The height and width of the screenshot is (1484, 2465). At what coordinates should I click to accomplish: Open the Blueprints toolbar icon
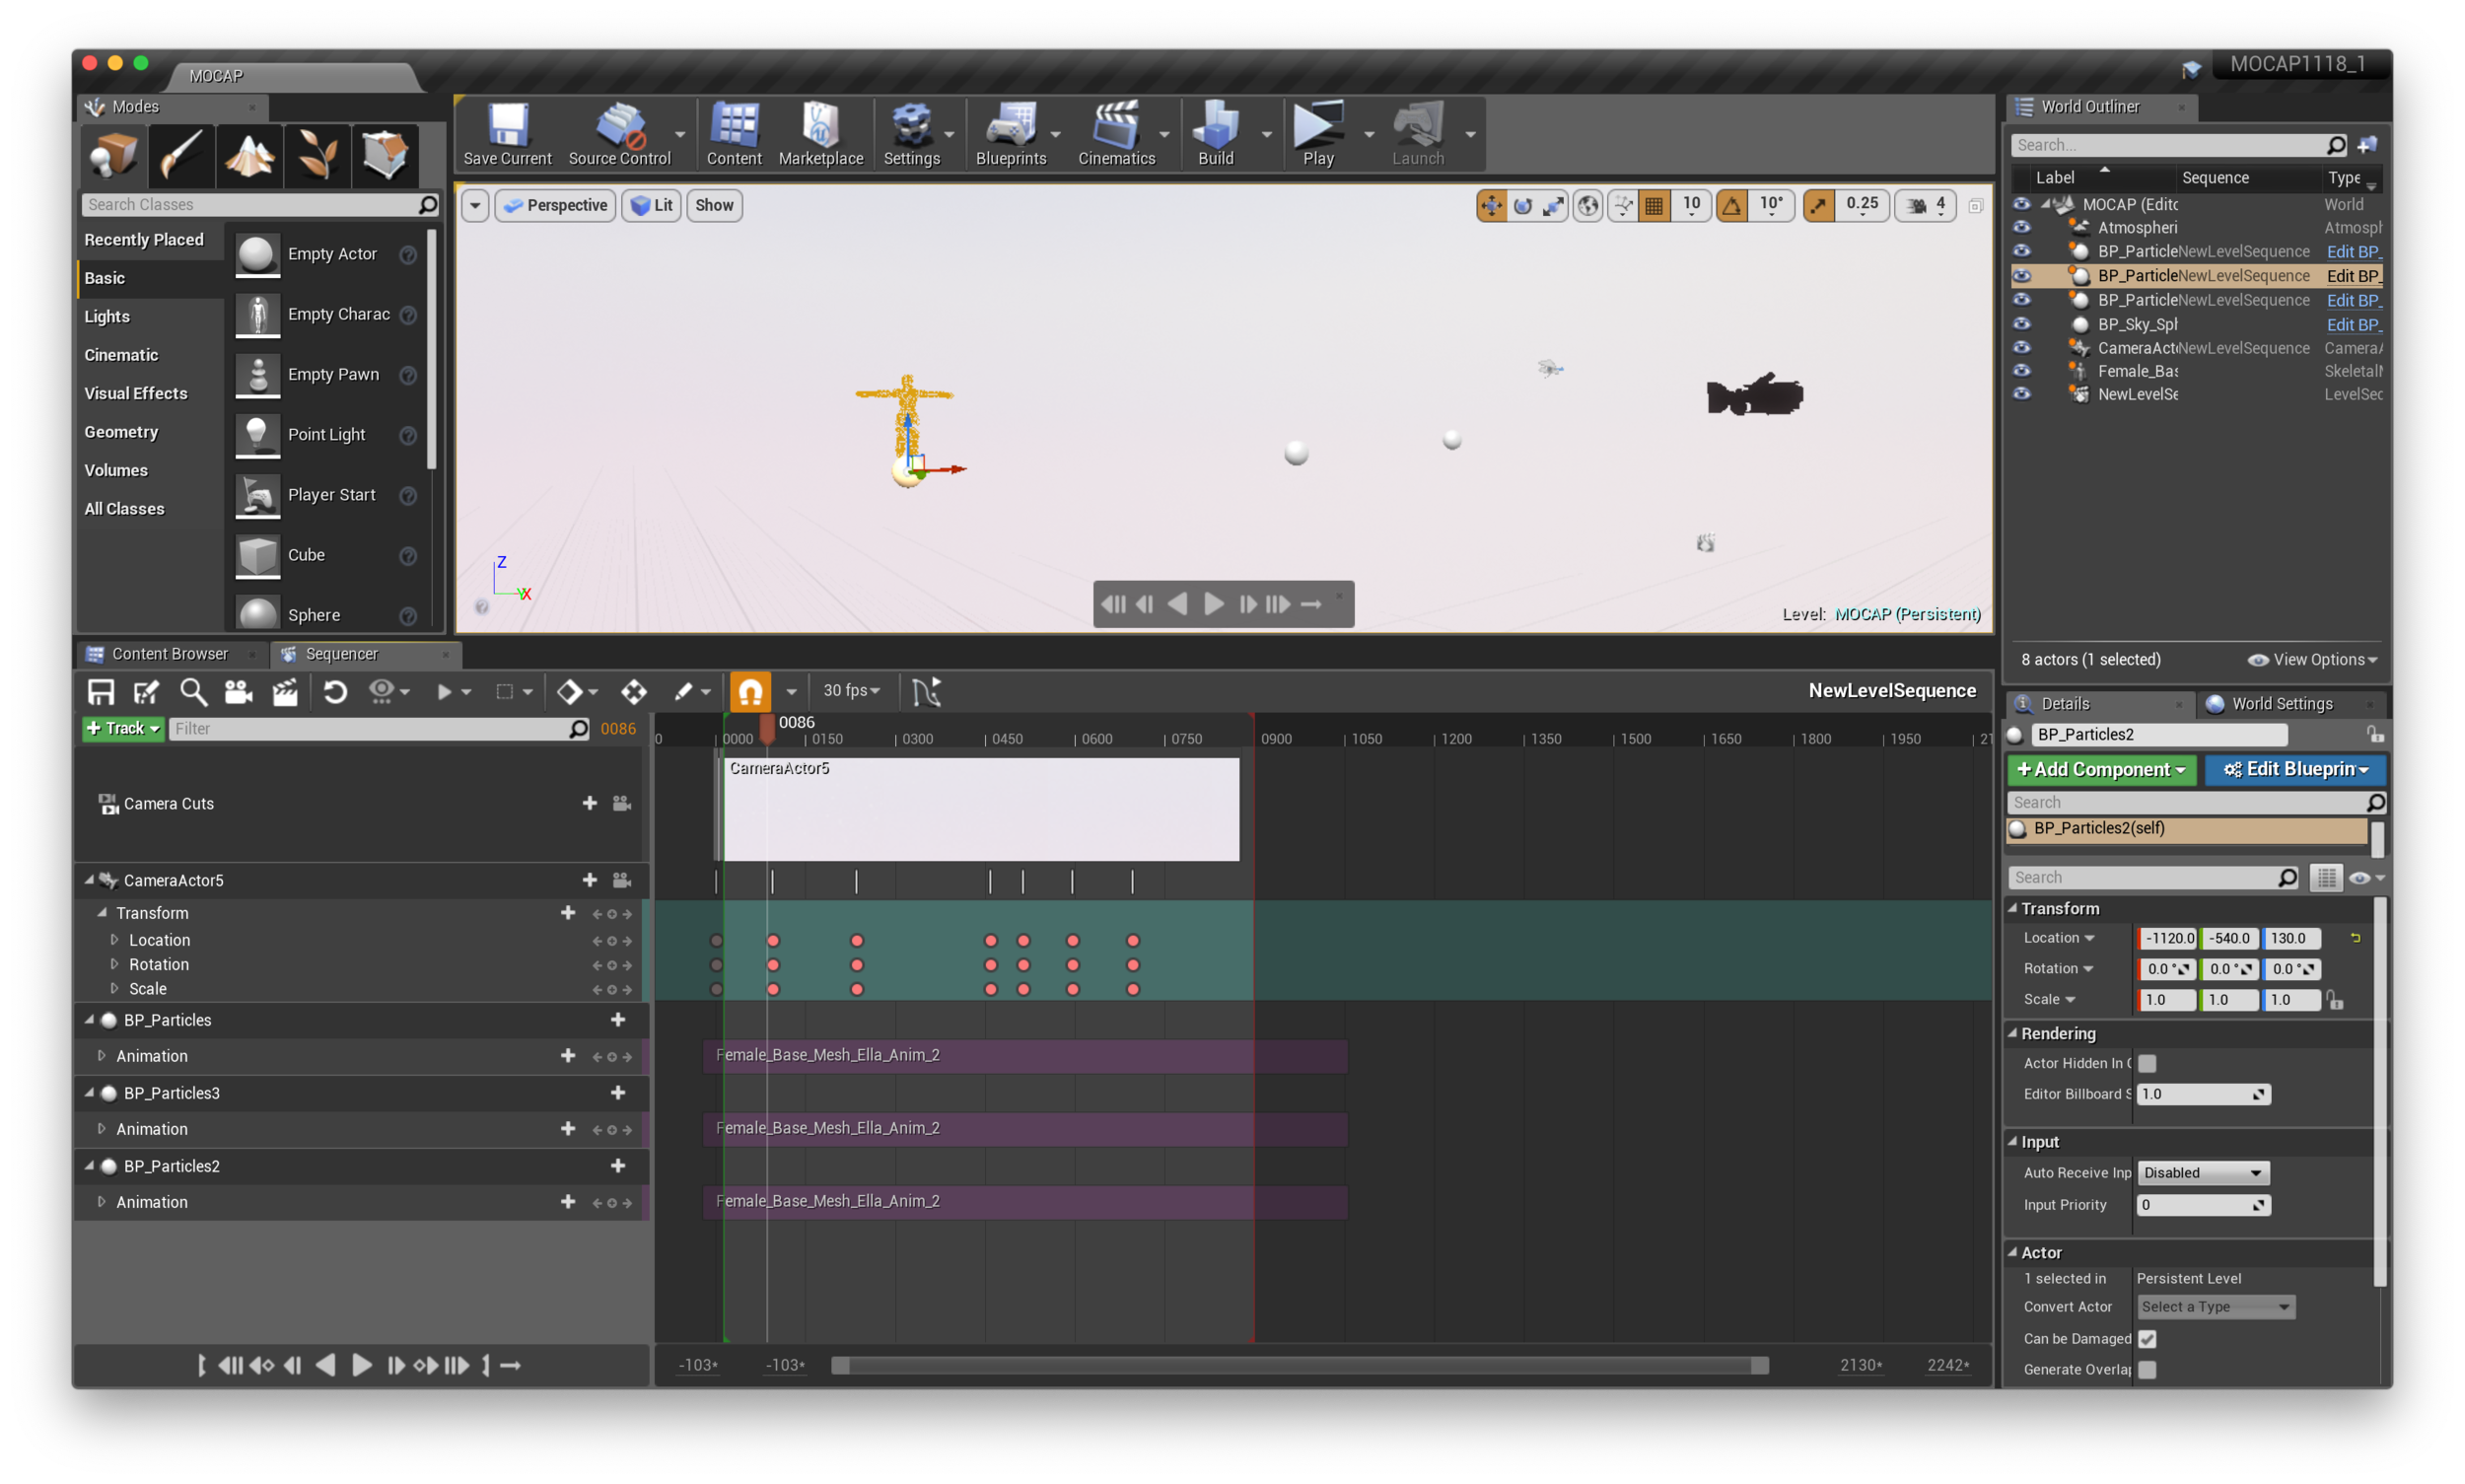1010,134
